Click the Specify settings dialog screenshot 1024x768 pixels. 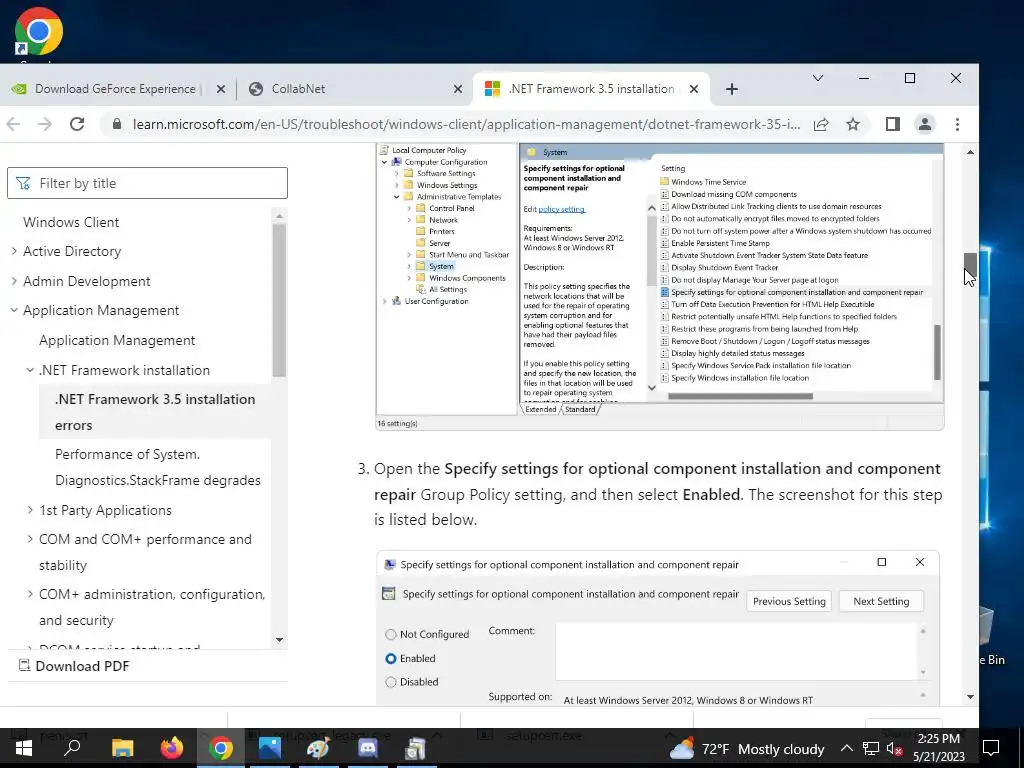[658, 628]
